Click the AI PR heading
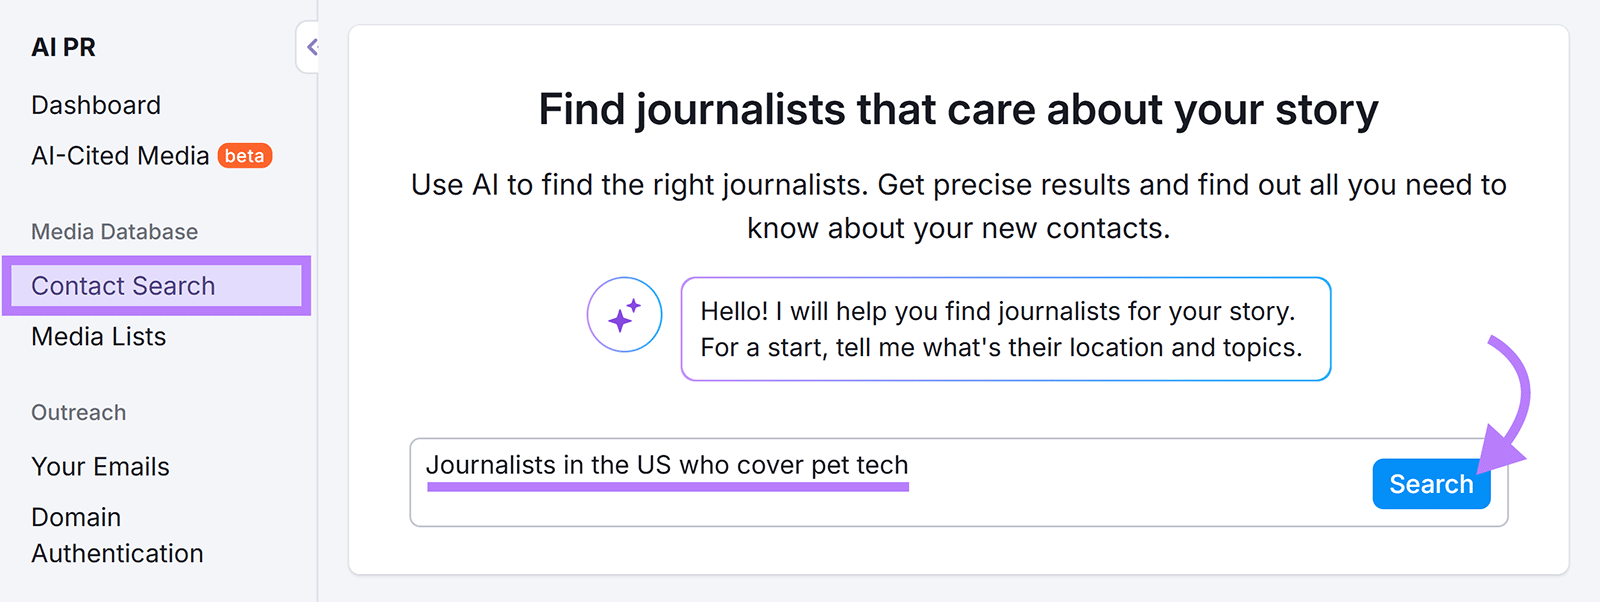The height and width of the screenshot is (602, 1600). [64, 46]
